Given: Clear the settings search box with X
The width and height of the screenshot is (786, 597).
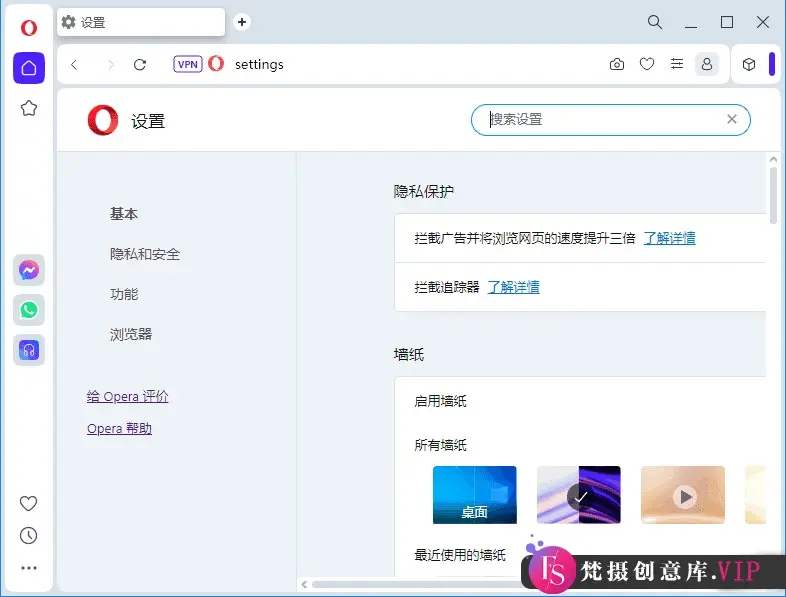Looking at the screenshot, I should 732,119.
